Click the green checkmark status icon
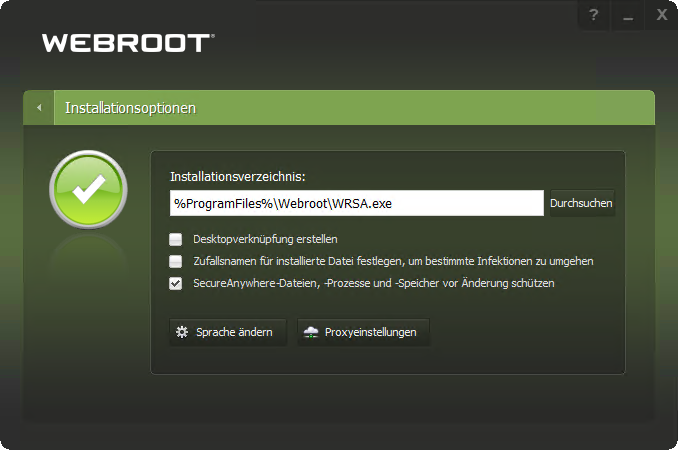This screenshot has height=450, width=678. point(89,189)
